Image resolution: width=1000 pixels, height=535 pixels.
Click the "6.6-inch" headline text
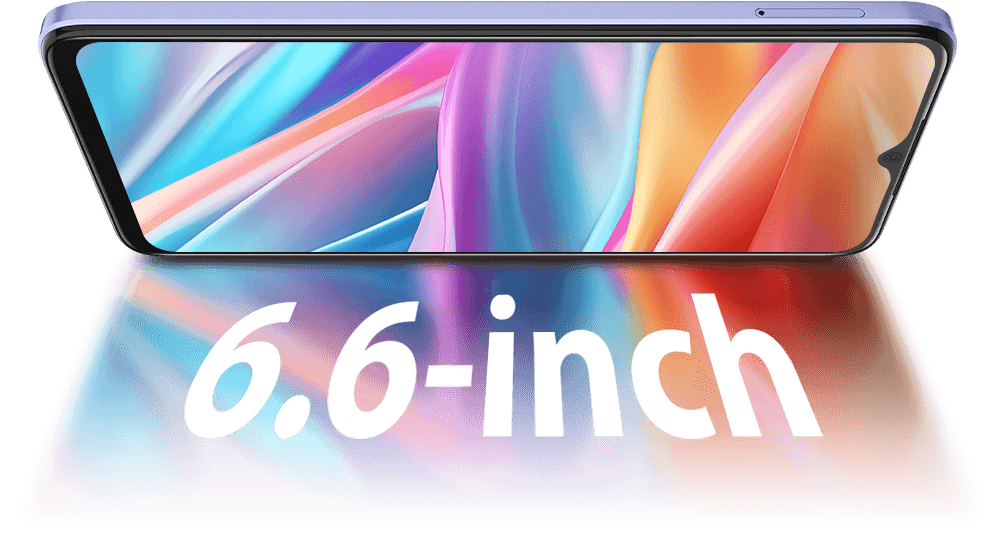coord(502,367)
